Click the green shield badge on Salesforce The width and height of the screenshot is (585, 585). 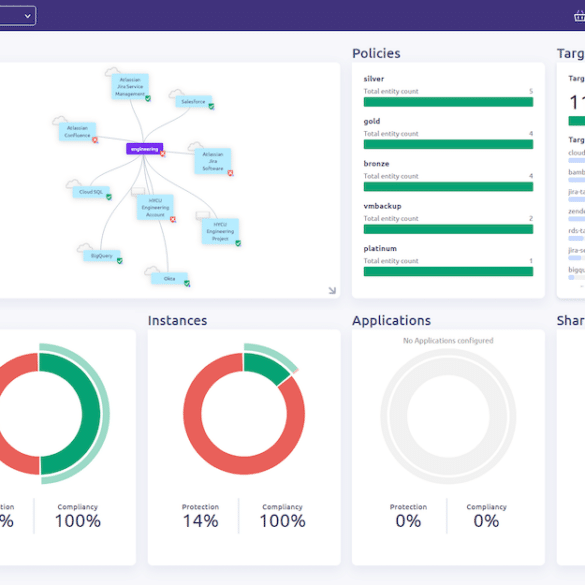pos(211,107)
